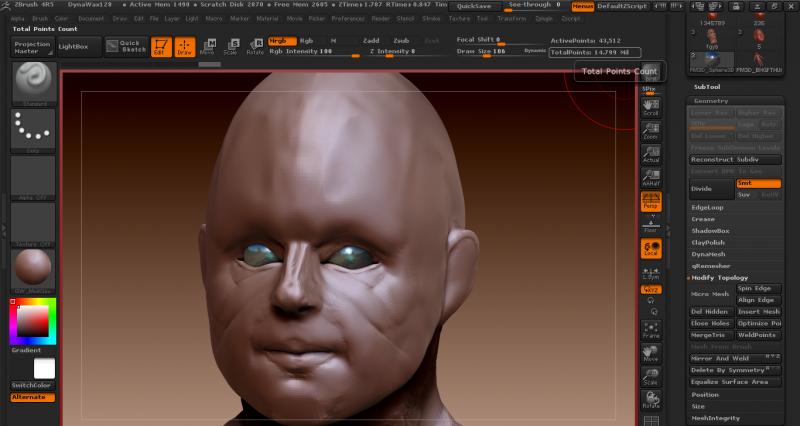
Task: Adjust the Focal Shift slider
Action: (x=499, y=40)
